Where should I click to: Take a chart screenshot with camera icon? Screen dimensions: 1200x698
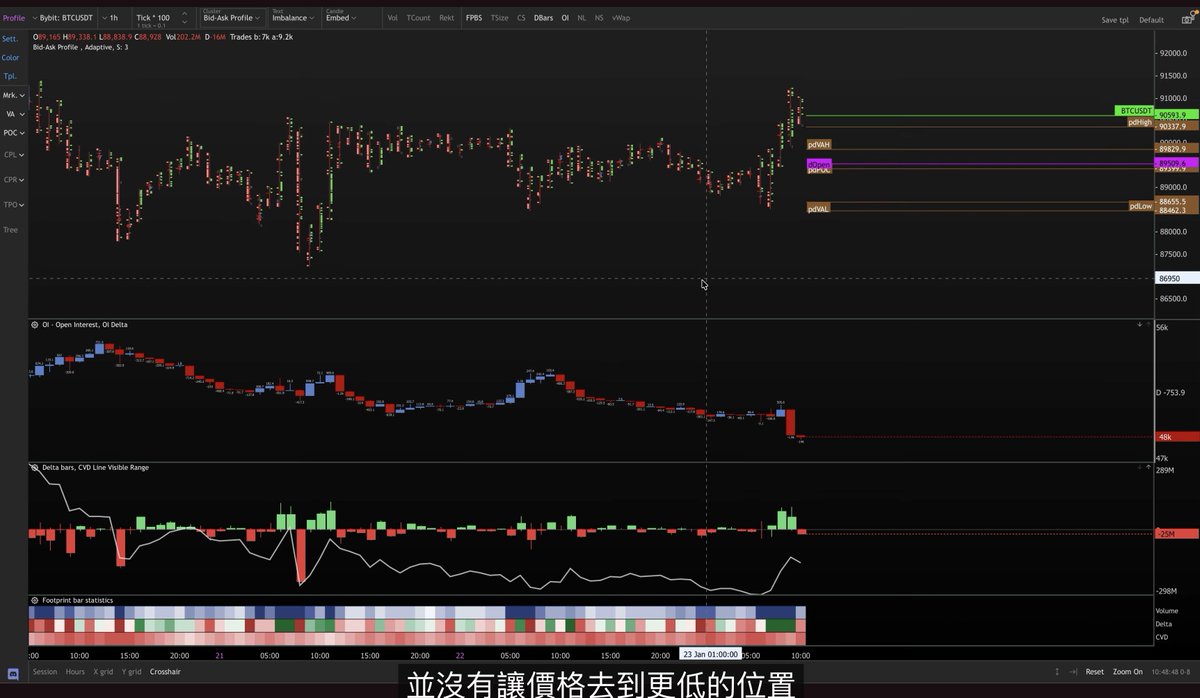pos(1187,19)
